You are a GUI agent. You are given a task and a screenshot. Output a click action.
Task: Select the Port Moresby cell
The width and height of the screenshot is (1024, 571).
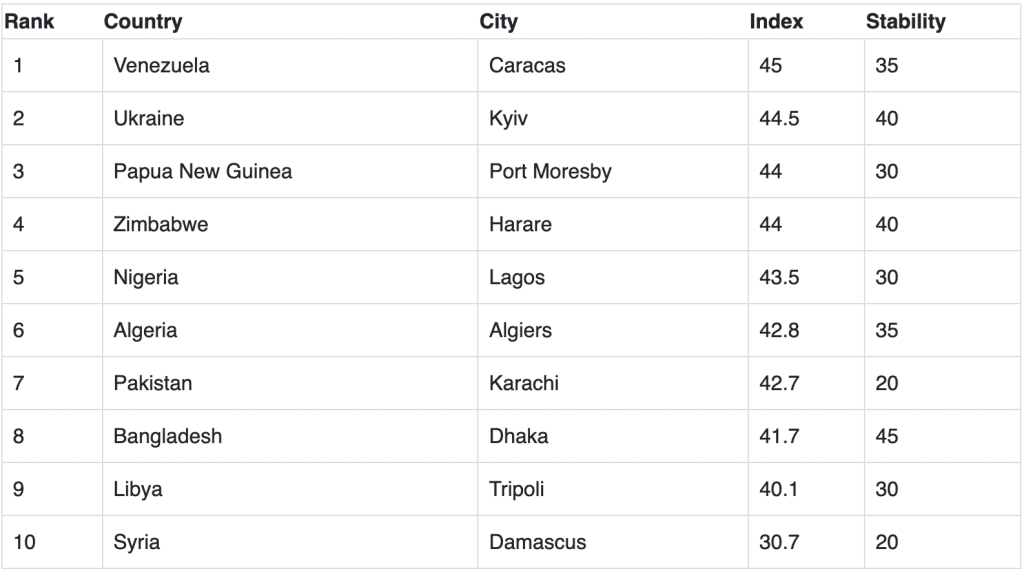(613, 171)
